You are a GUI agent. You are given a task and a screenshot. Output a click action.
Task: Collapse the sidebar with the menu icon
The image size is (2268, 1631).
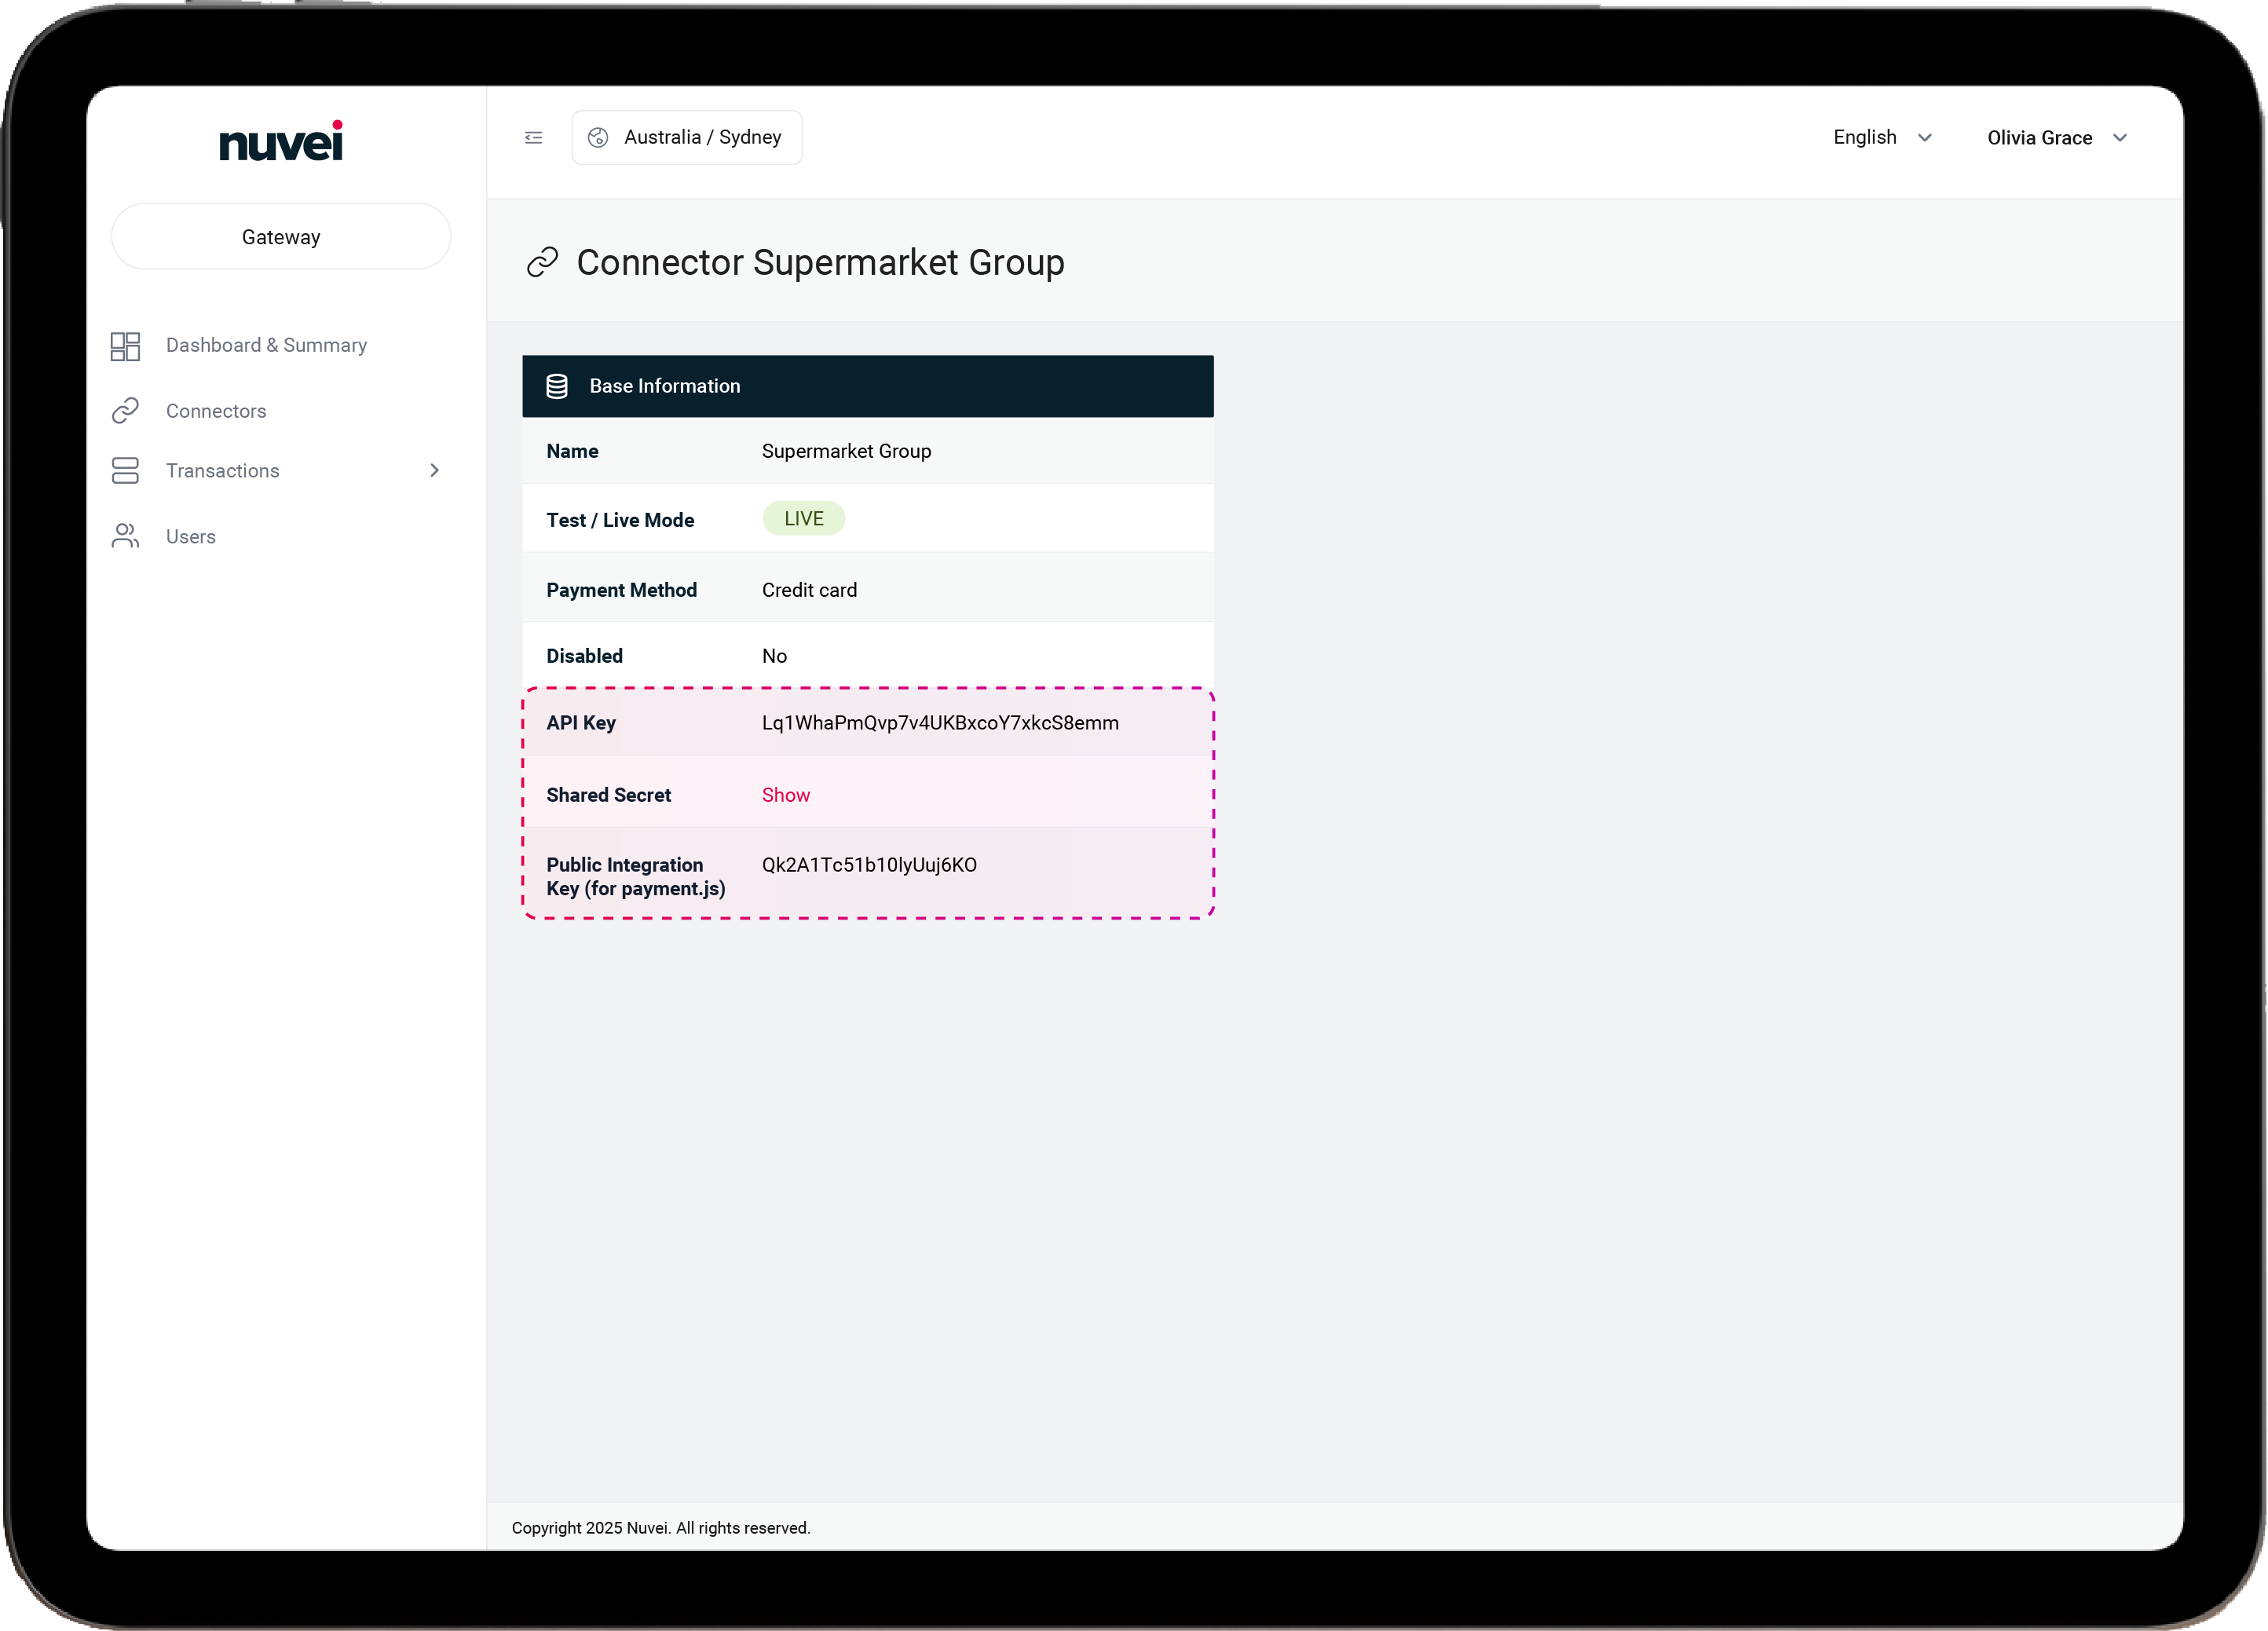(x=534, y=138)
